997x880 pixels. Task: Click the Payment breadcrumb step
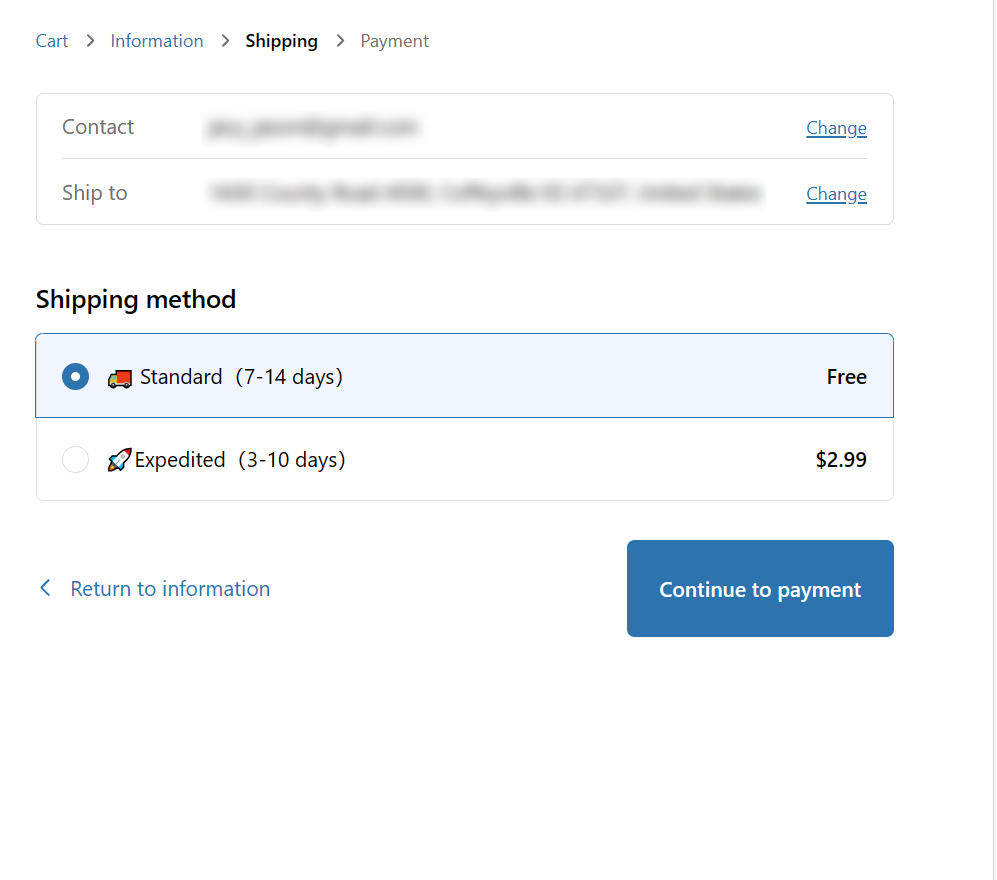(x=394, y=41)
